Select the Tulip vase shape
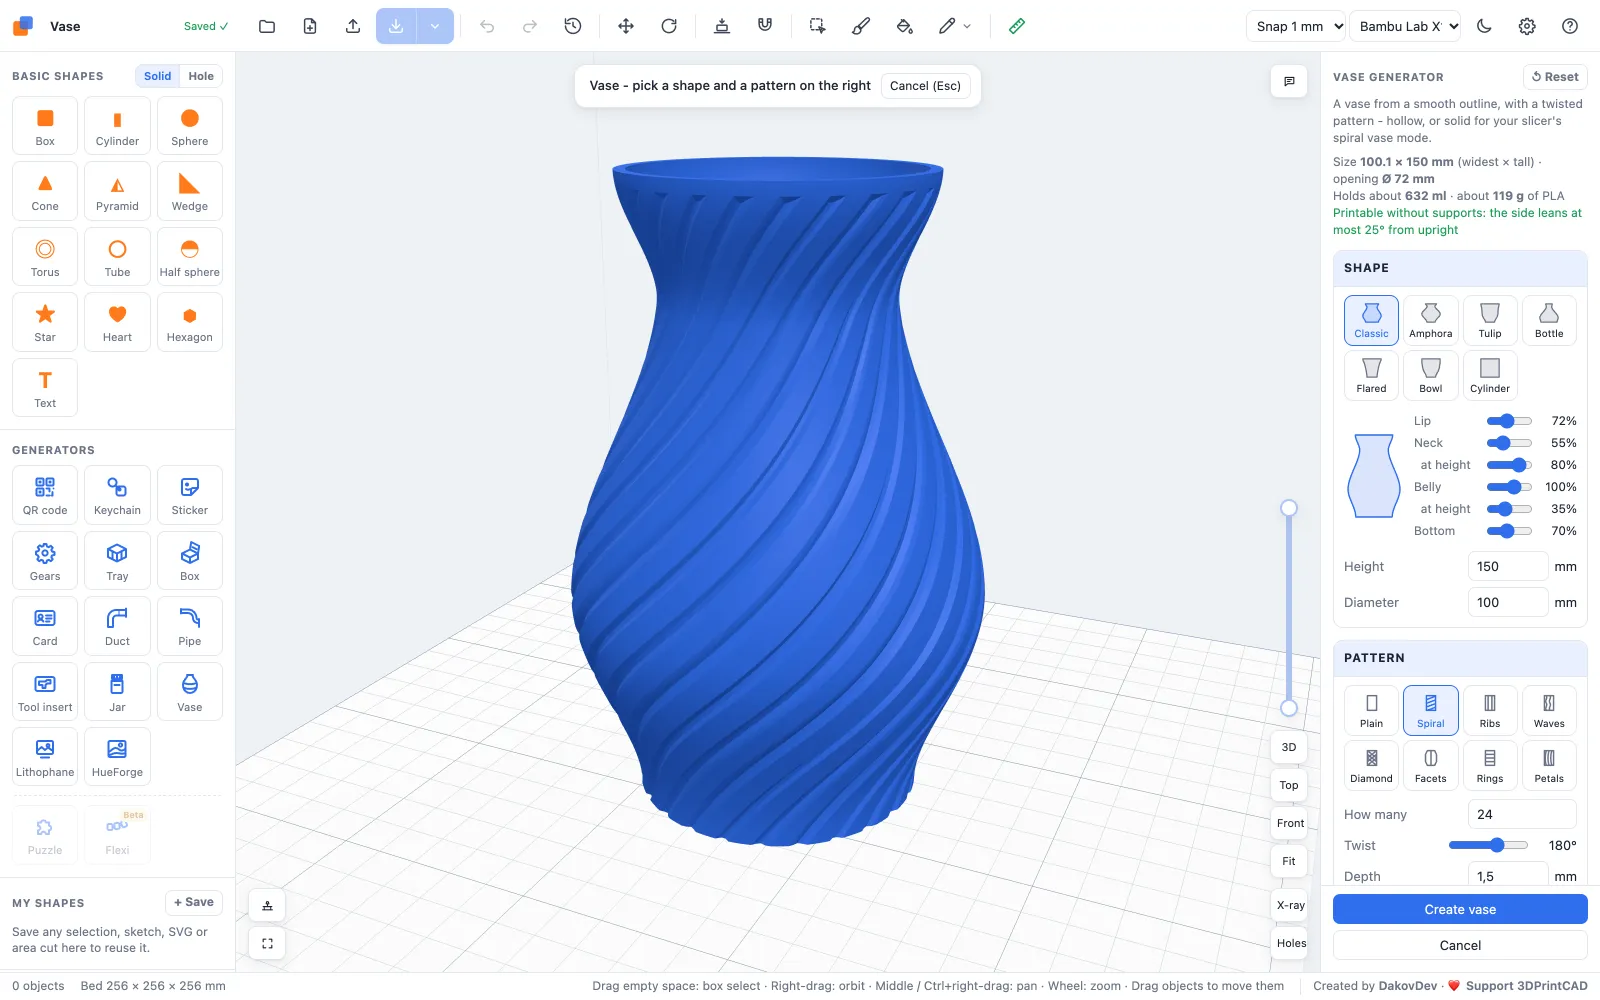The height and width of the screenshot is (1000, 1600). (1489, 320)
